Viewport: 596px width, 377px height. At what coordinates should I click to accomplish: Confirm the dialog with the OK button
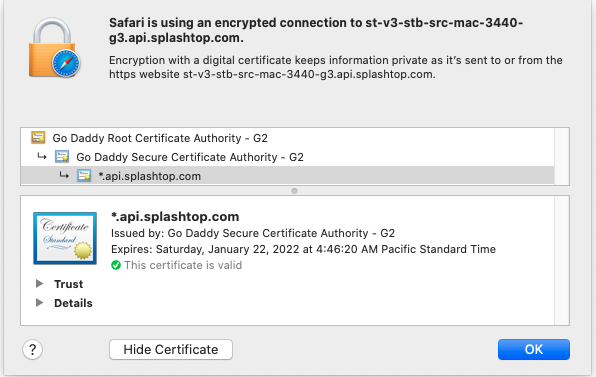tap(534, 349)
